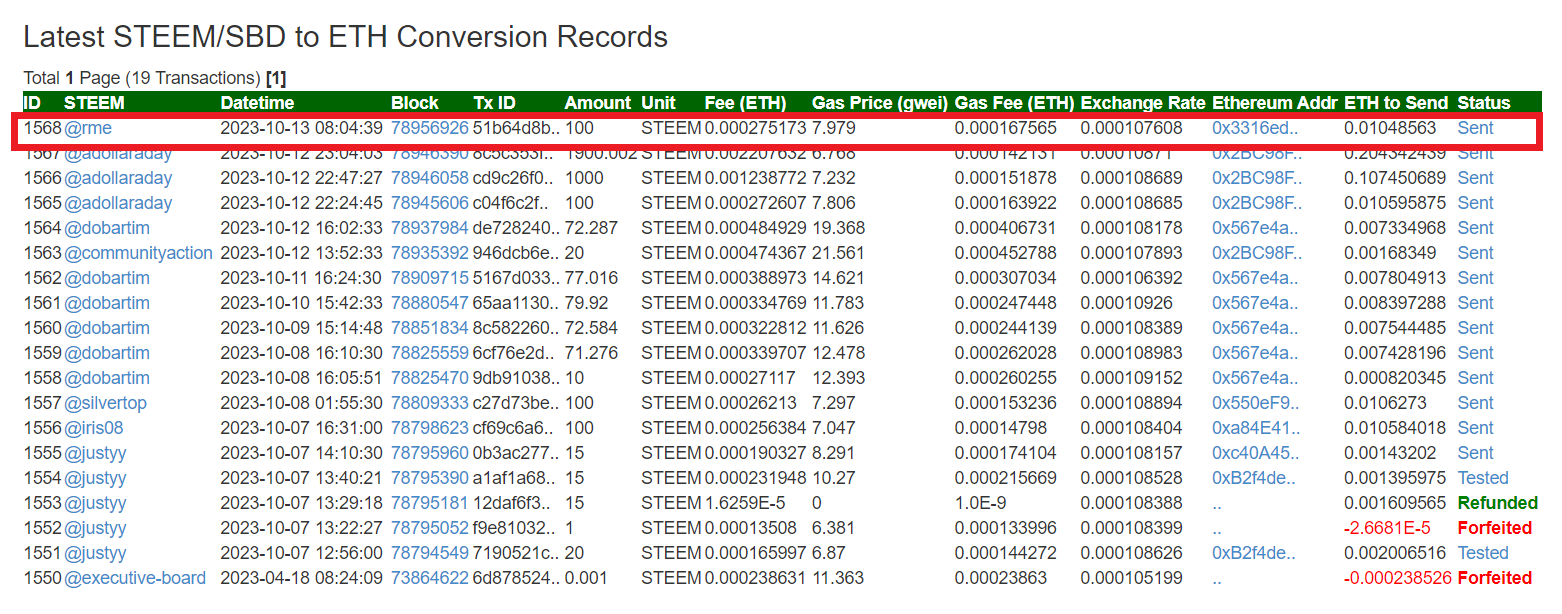Open address 0xB2f4de.. in row 1551

click(1256, 553)
